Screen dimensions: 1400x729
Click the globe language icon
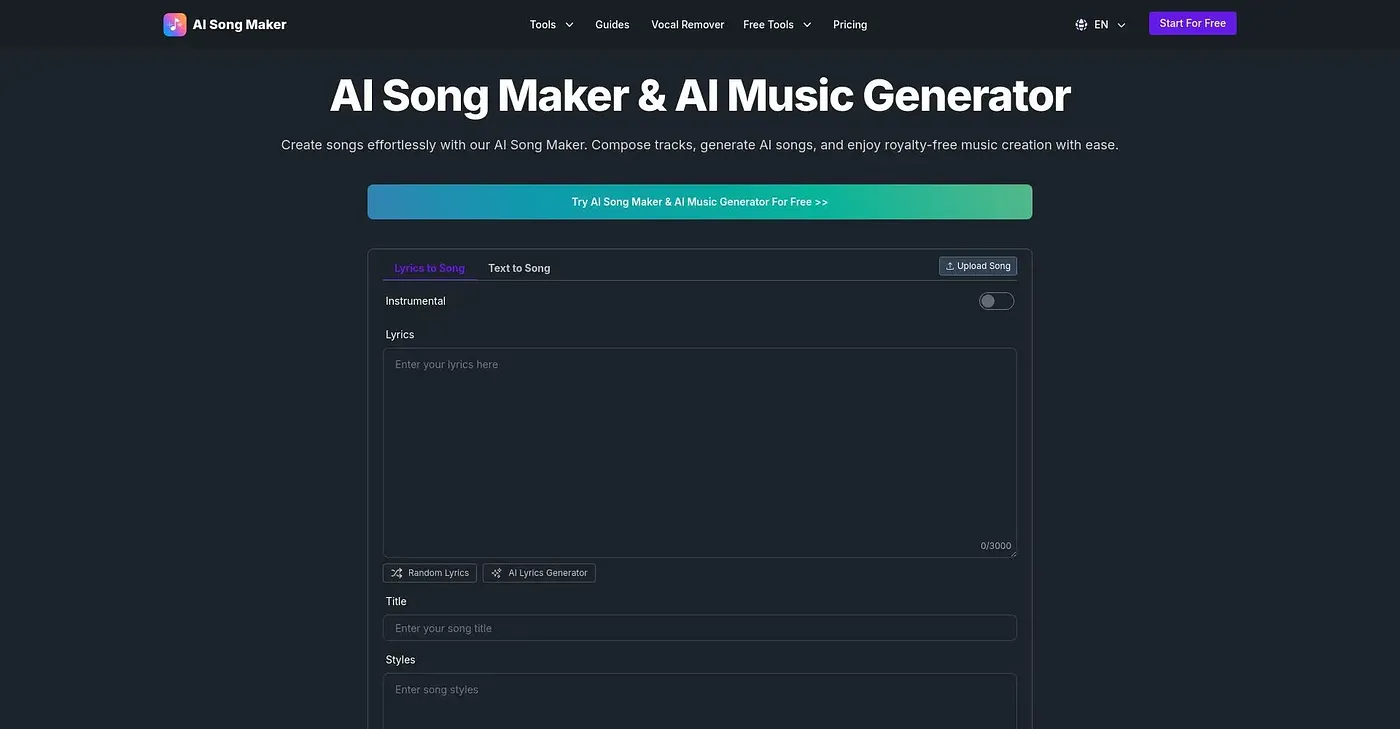coord(1081,25)
